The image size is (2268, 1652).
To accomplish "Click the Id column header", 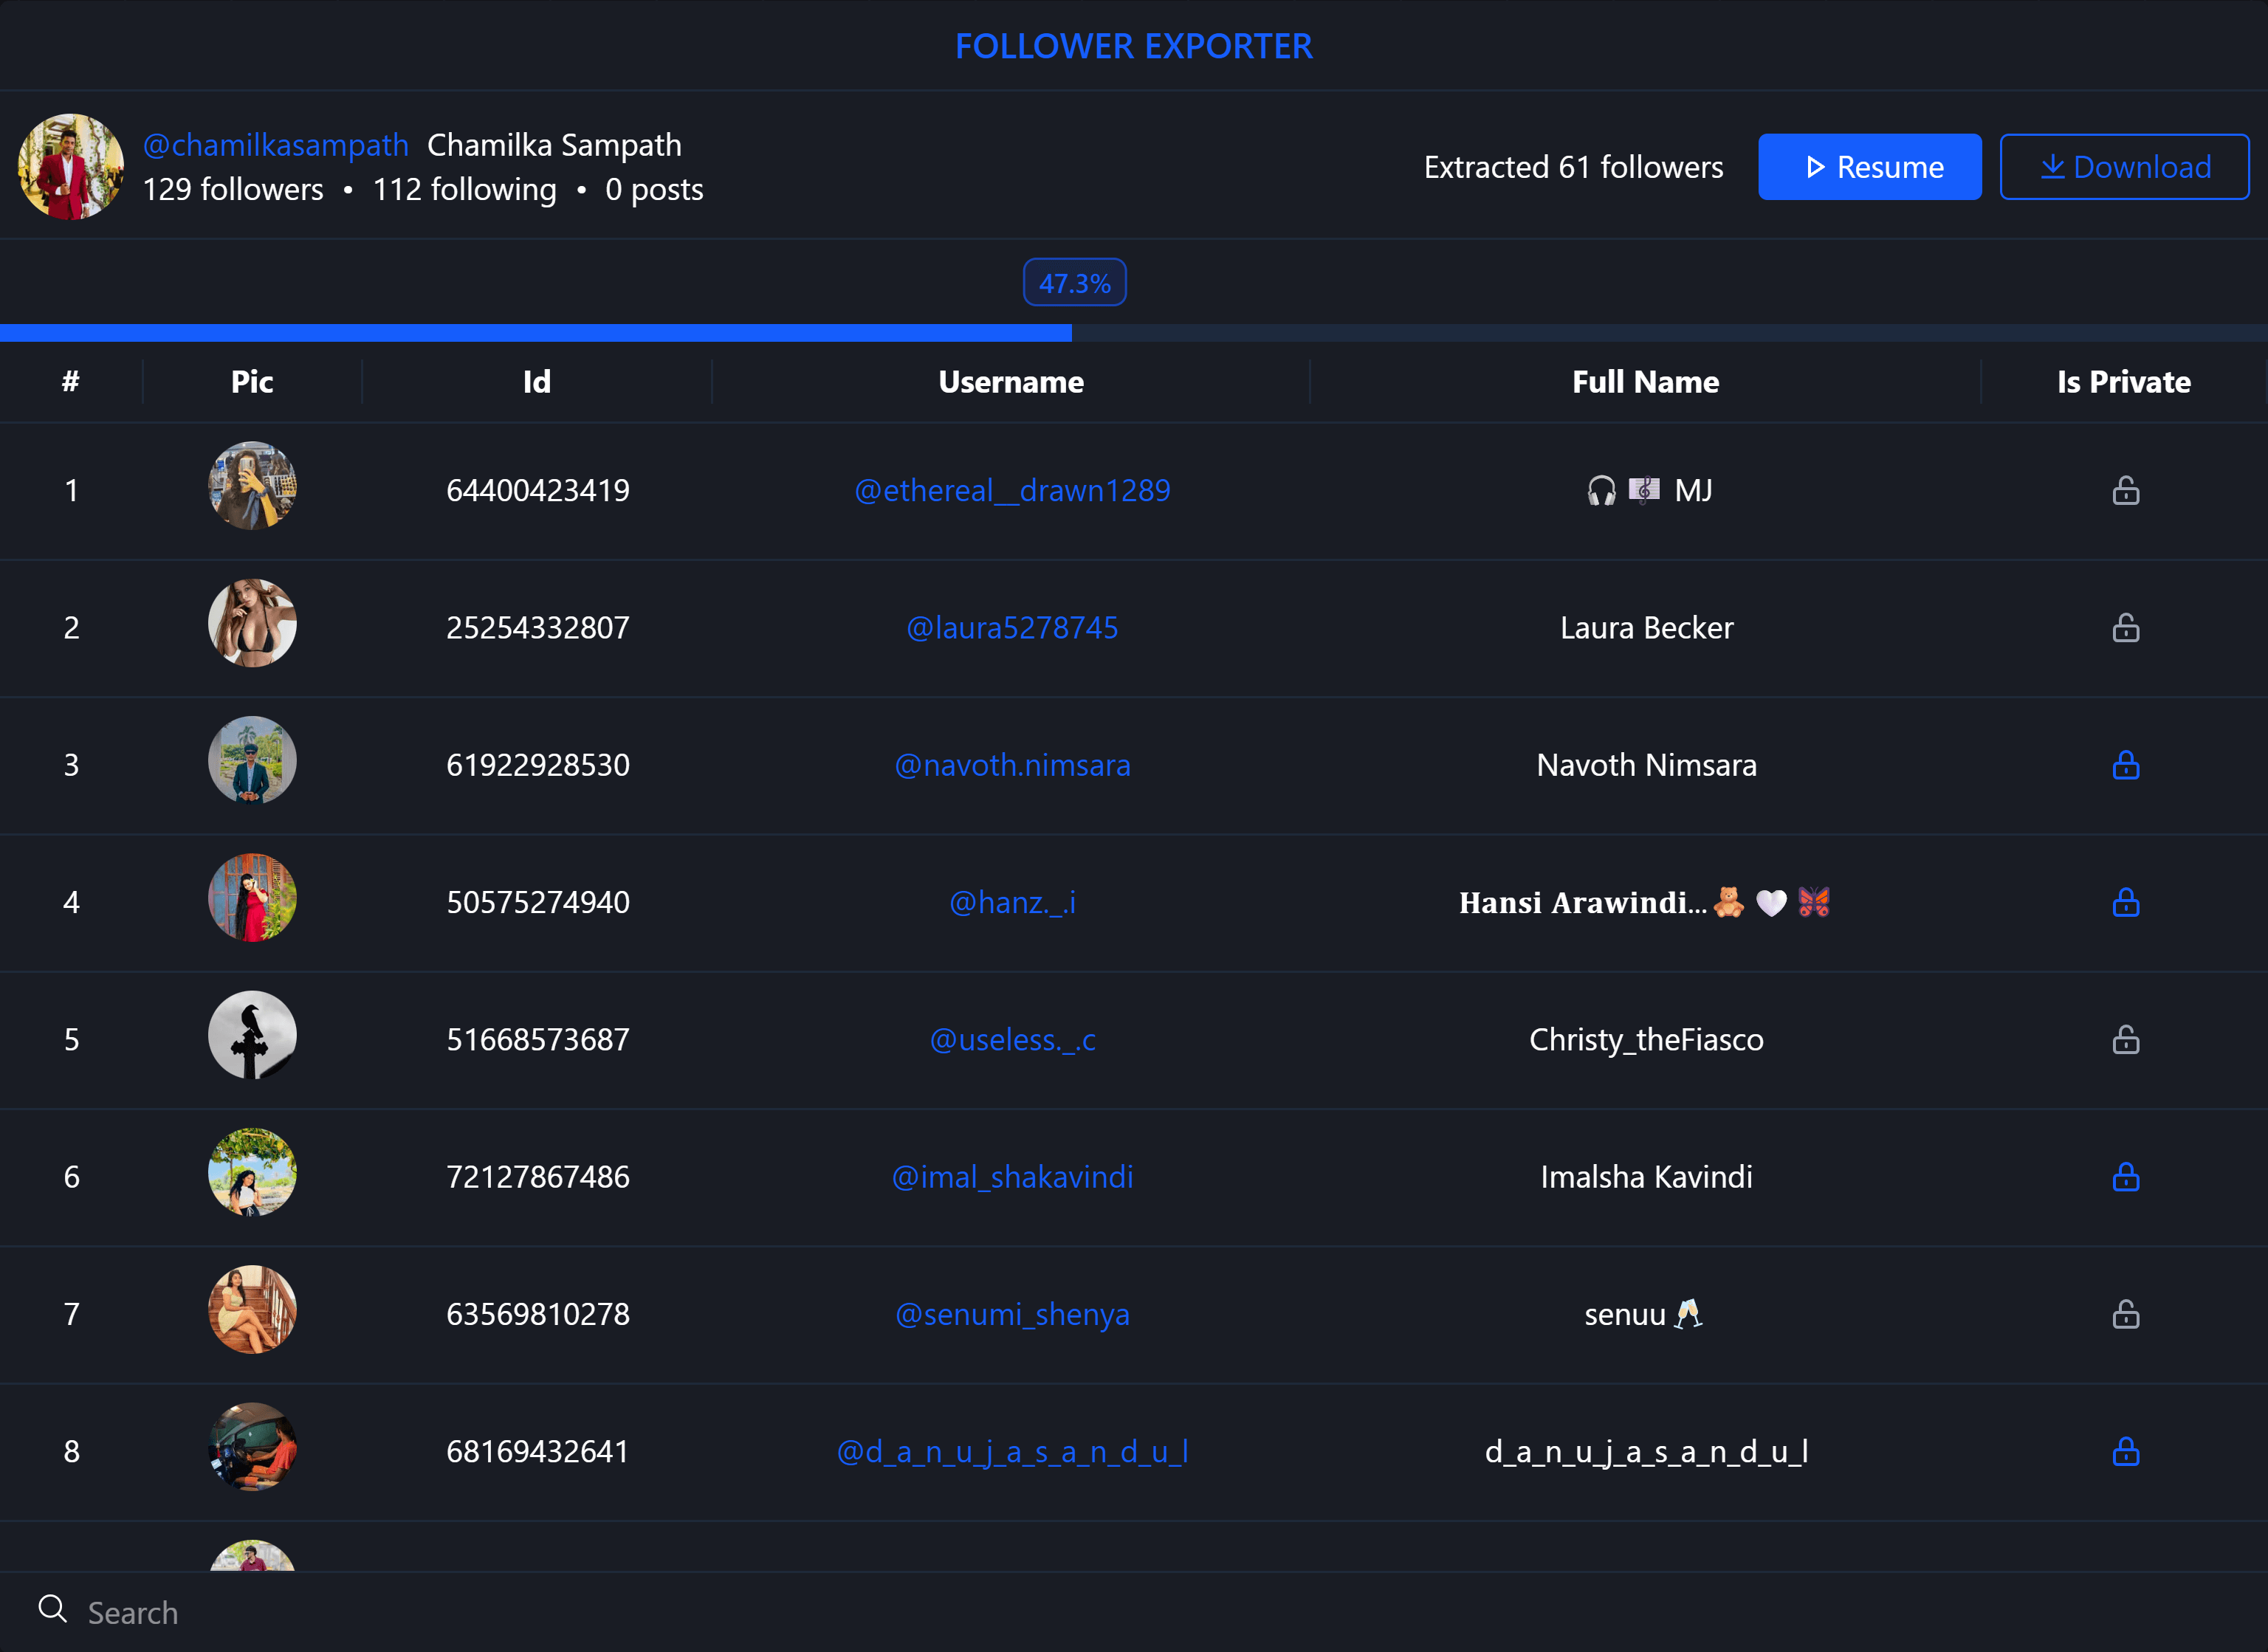I will [537, 382].
